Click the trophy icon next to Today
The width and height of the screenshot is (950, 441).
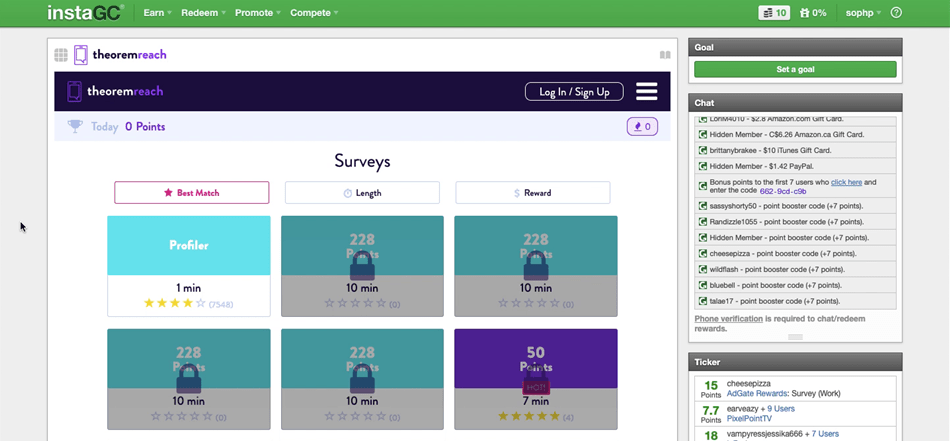[75, 127]
